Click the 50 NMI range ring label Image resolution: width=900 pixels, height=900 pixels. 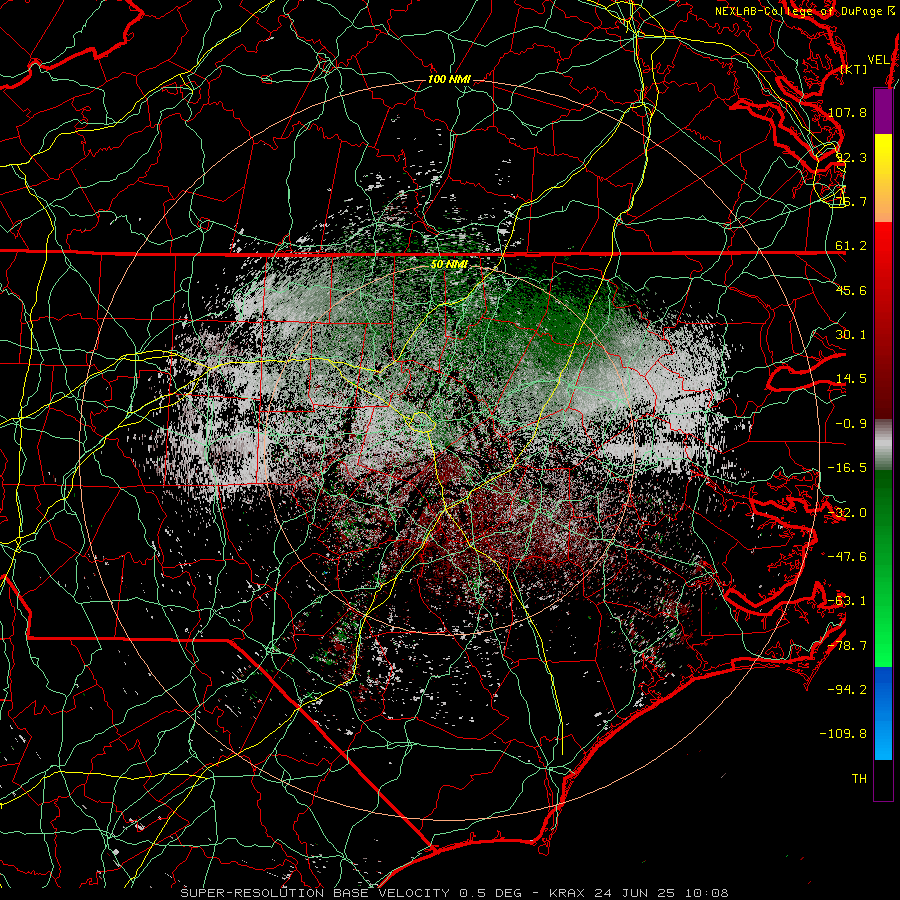449,264
